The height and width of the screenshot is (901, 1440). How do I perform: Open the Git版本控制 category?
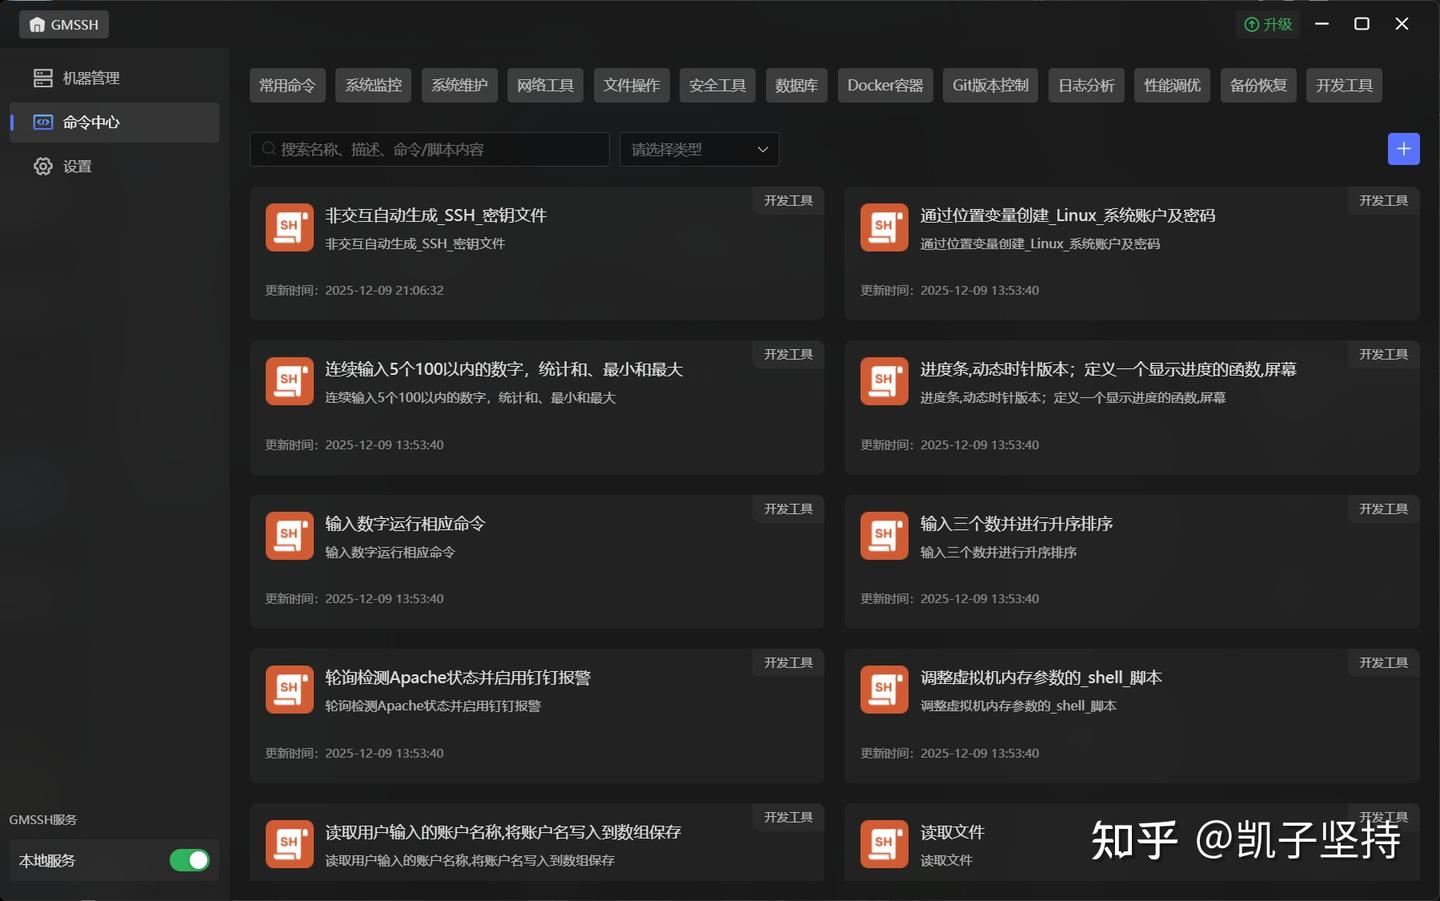(x=989, y=85)
